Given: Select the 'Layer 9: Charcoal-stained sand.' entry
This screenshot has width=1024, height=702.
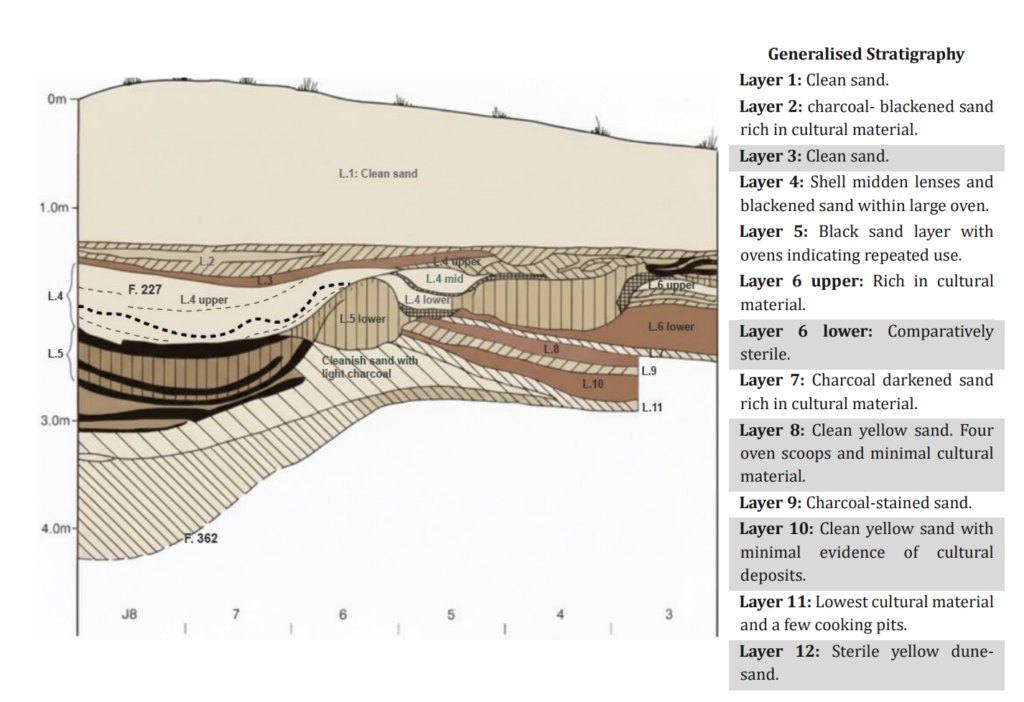Looking at the screenshot, I should (x=855, y=503).
